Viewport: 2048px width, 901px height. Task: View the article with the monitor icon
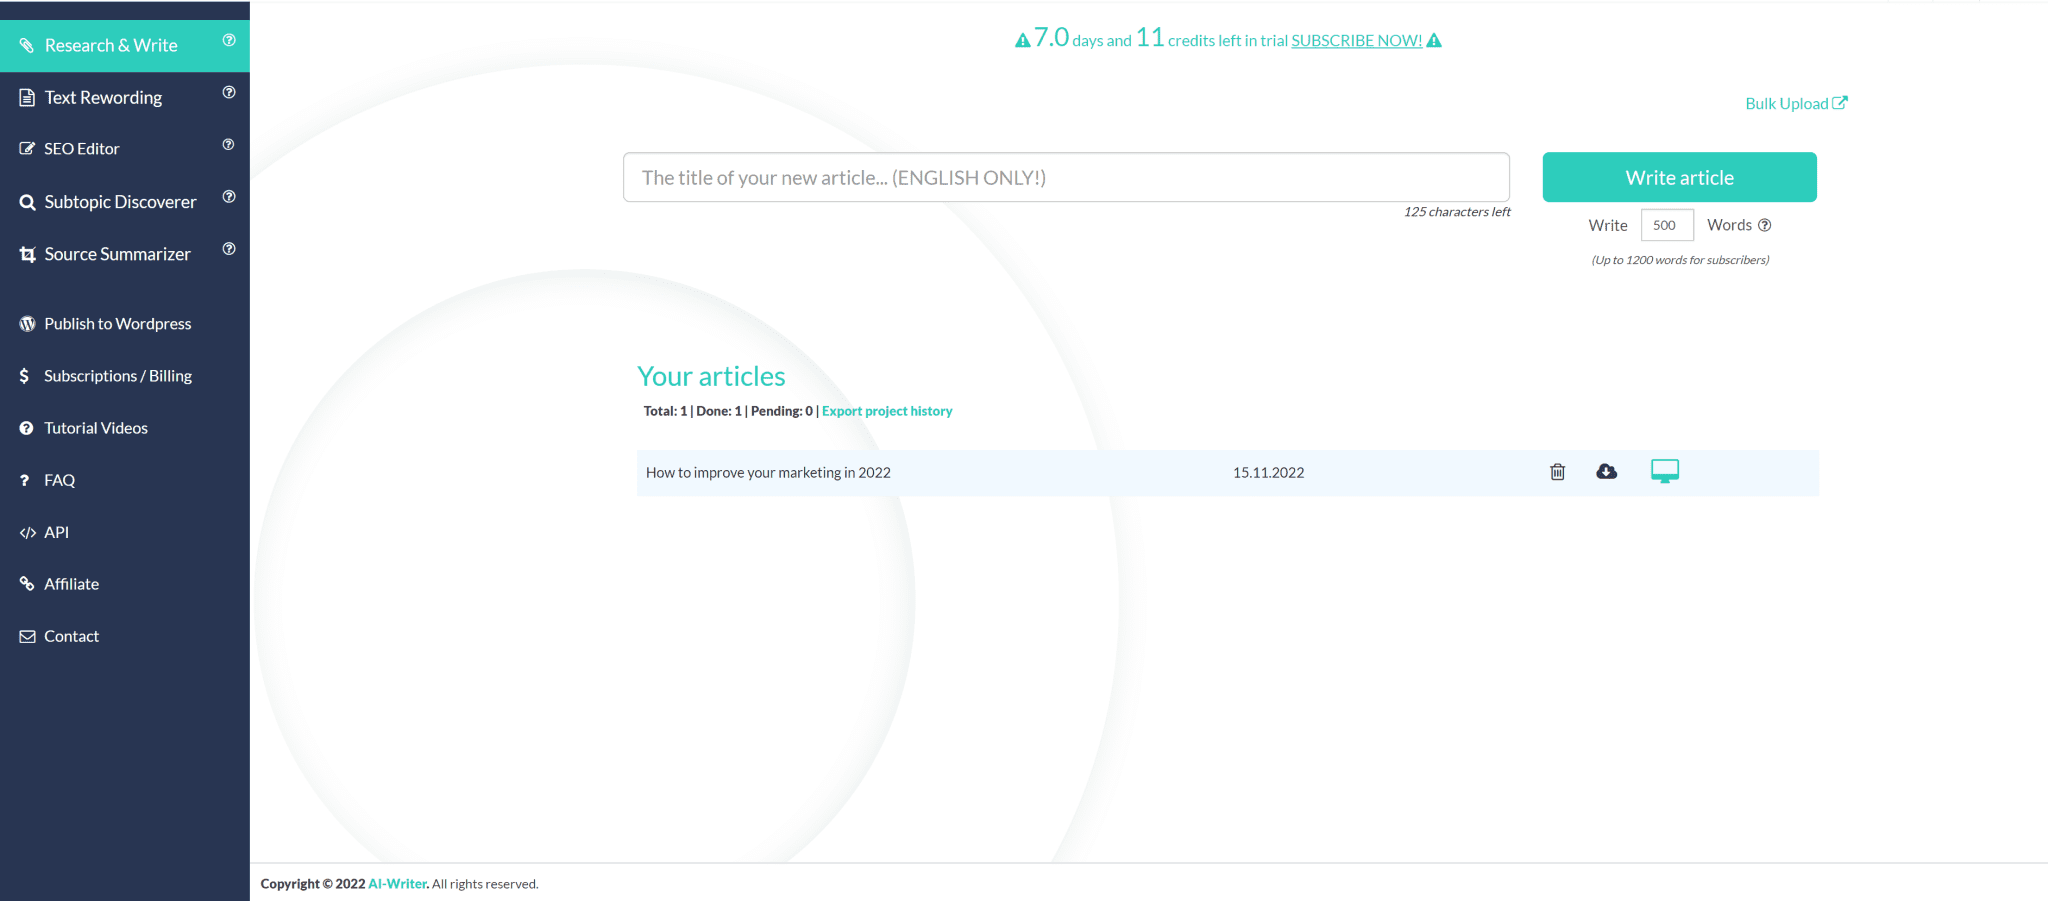[1664, 471]
